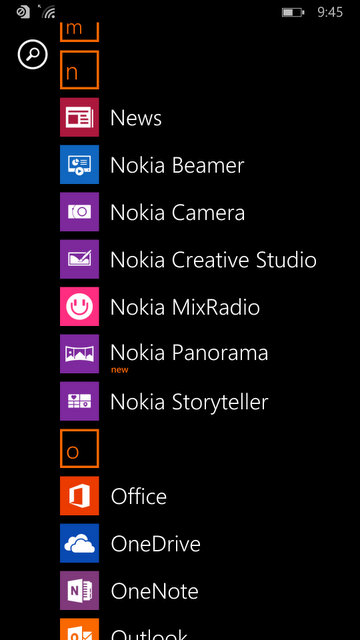Open the OneDrive cloud icon
The width and height of the screenshot is (360, 640).
point(79,543)
